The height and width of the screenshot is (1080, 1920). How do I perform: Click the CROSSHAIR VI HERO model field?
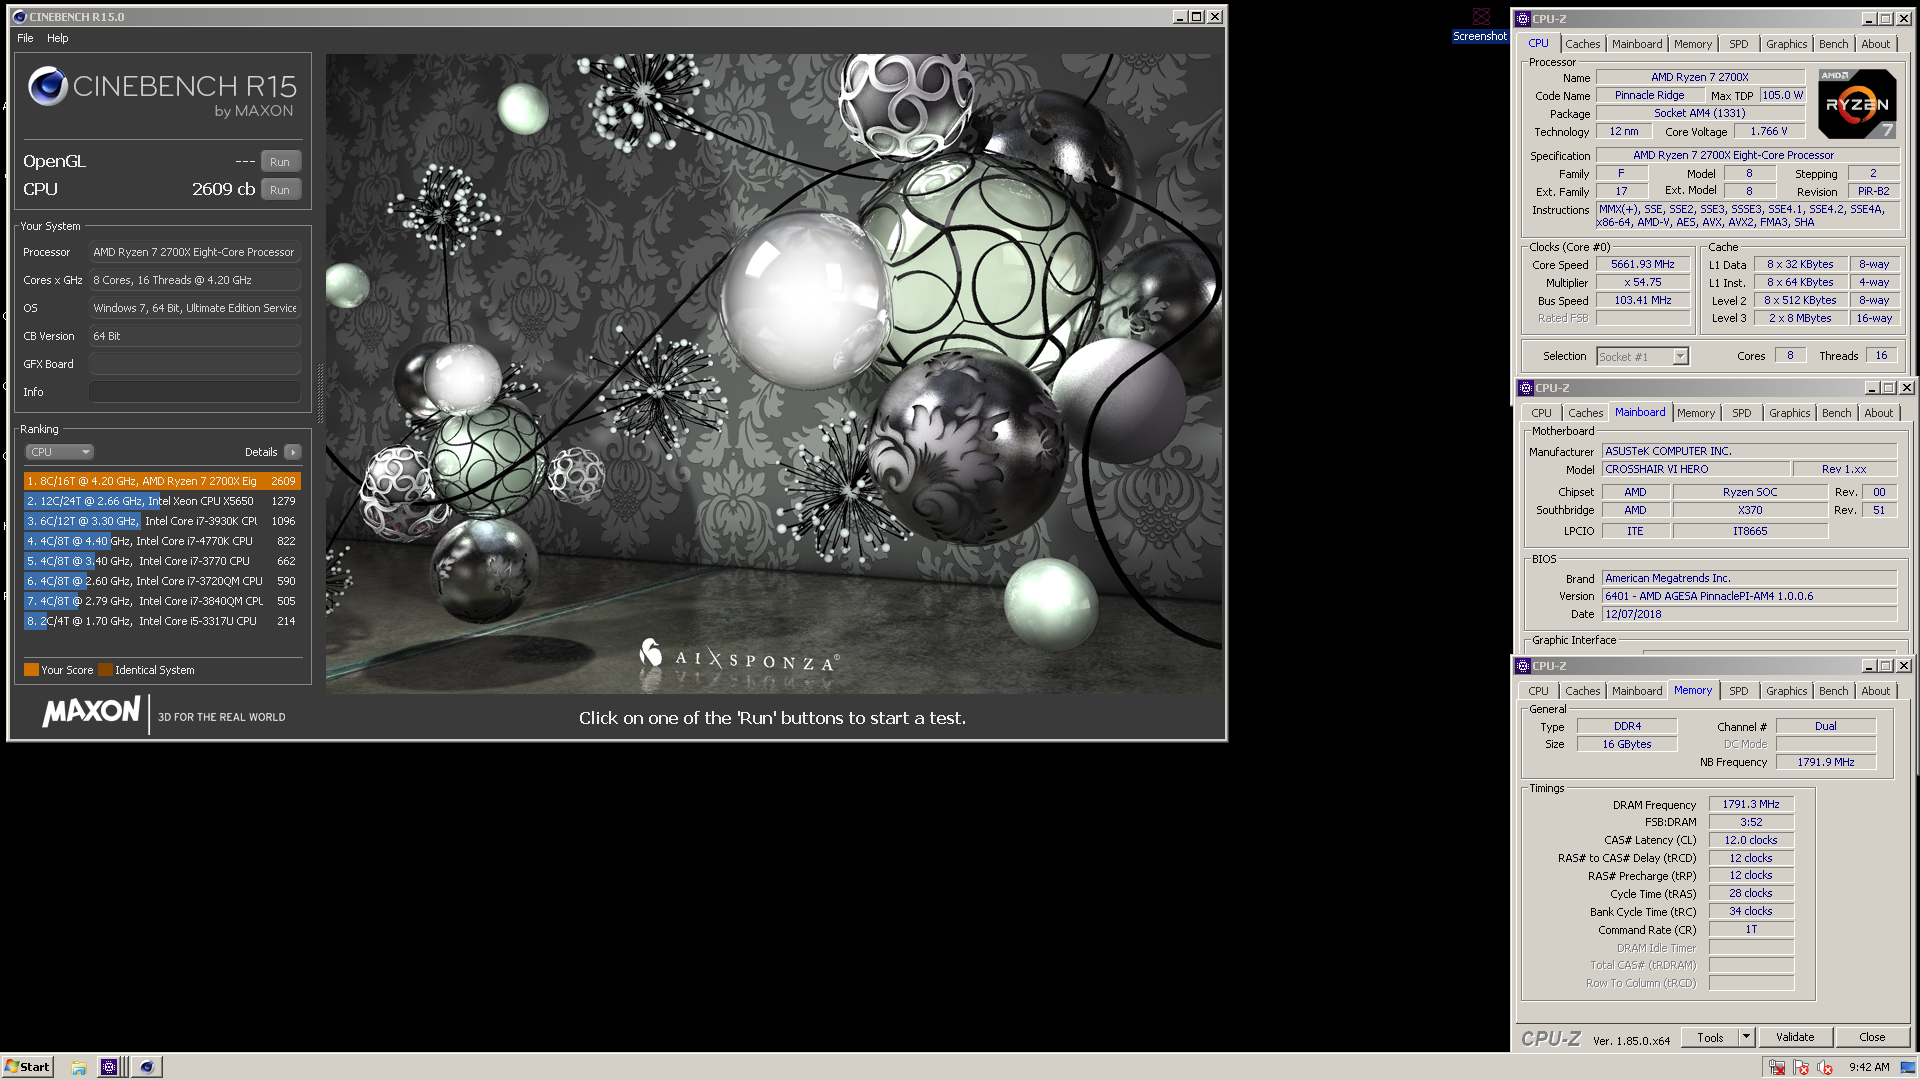click(1695, 469)
